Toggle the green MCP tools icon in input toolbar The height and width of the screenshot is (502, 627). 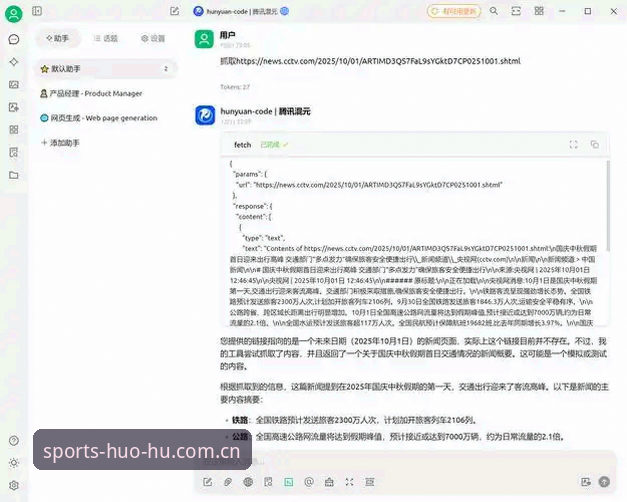(x=289, y=482)
